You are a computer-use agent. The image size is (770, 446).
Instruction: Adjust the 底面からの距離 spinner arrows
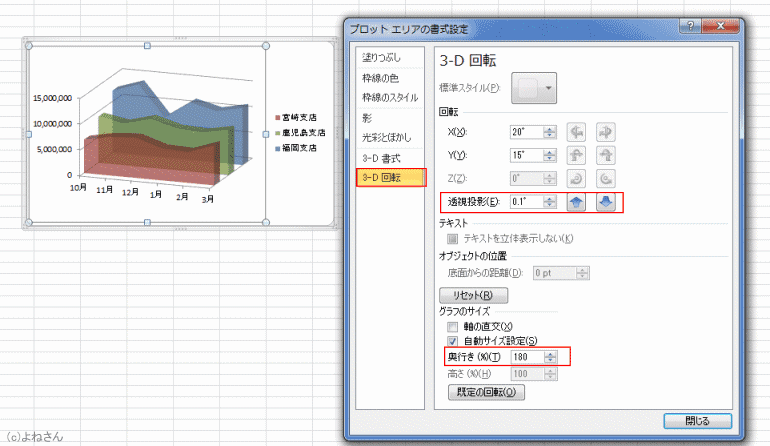coord(582,273)
